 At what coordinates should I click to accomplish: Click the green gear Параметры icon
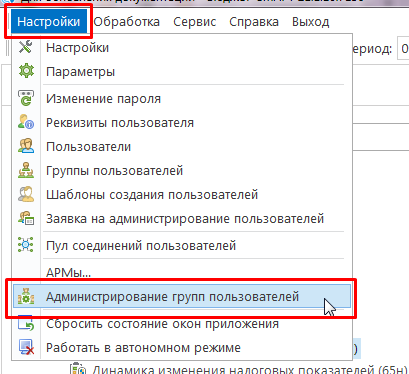pos(26,71)
